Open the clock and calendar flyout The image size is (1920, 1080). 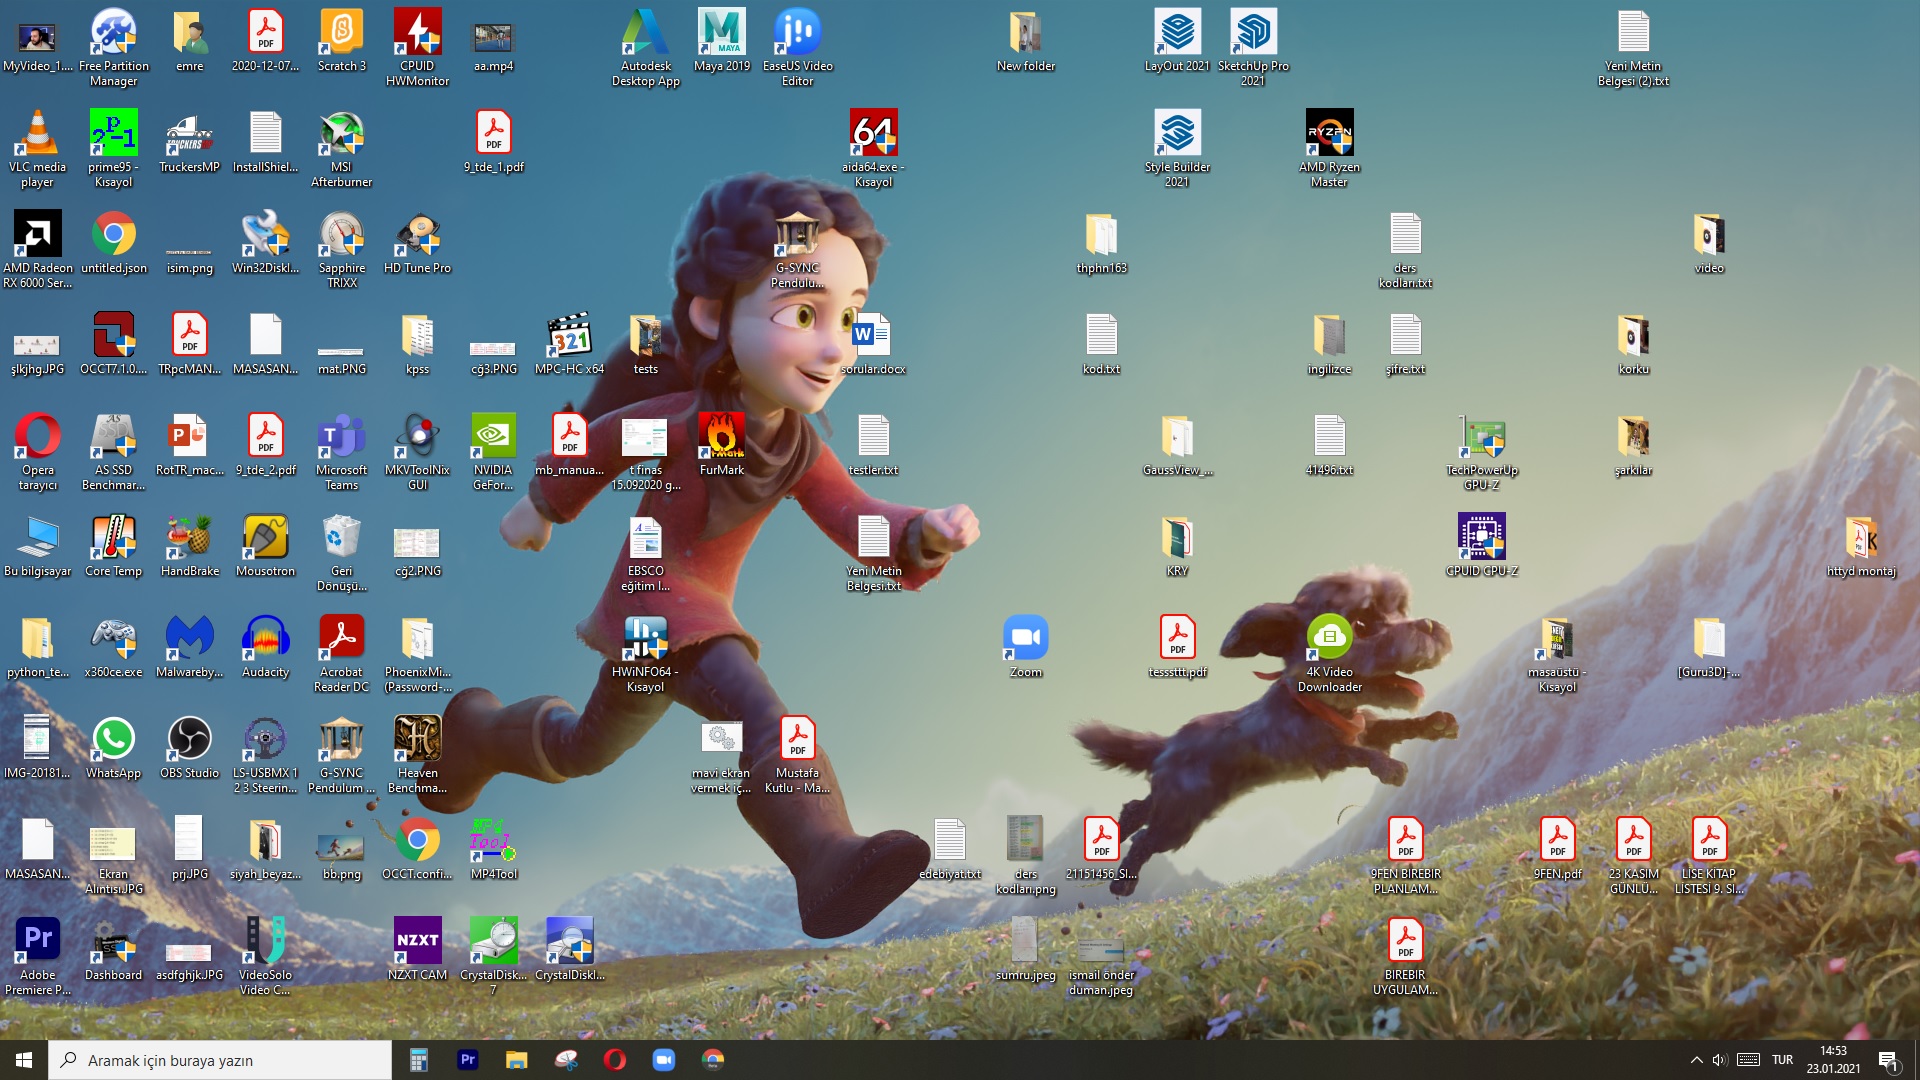click(1834, 1060)
